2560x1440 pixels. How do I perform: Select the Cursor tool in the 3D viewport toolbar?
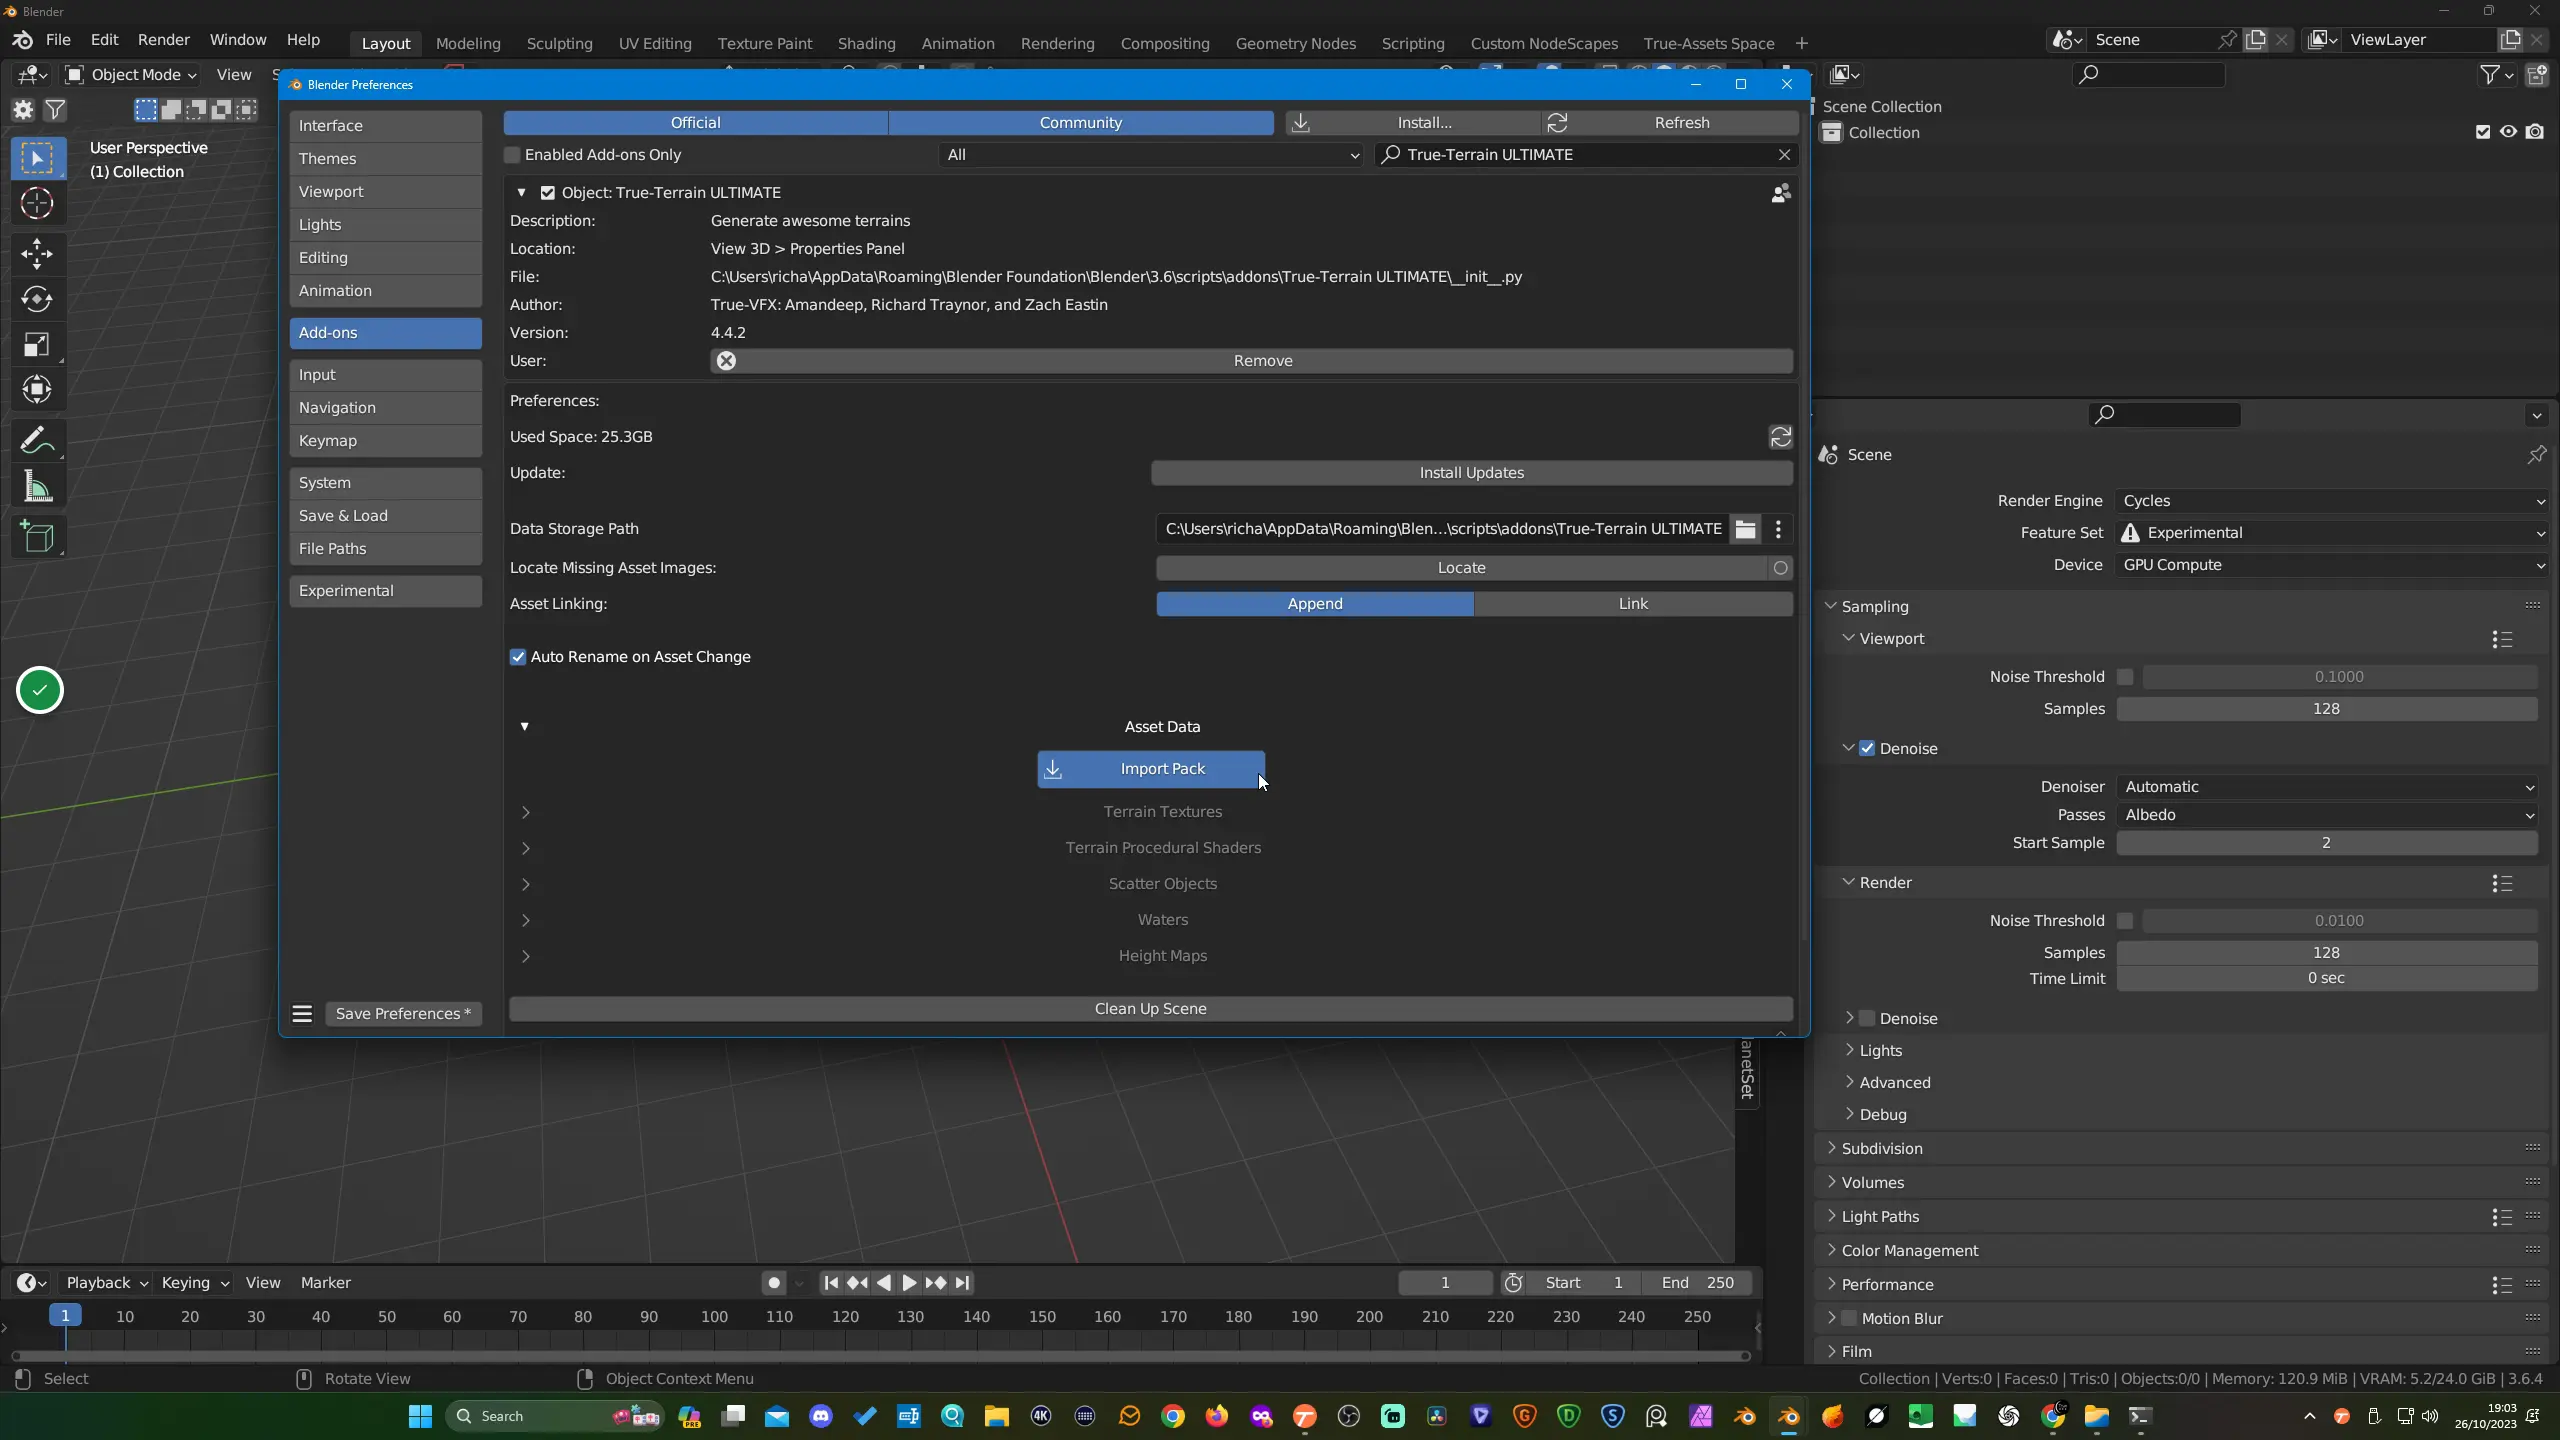point(37,203)
